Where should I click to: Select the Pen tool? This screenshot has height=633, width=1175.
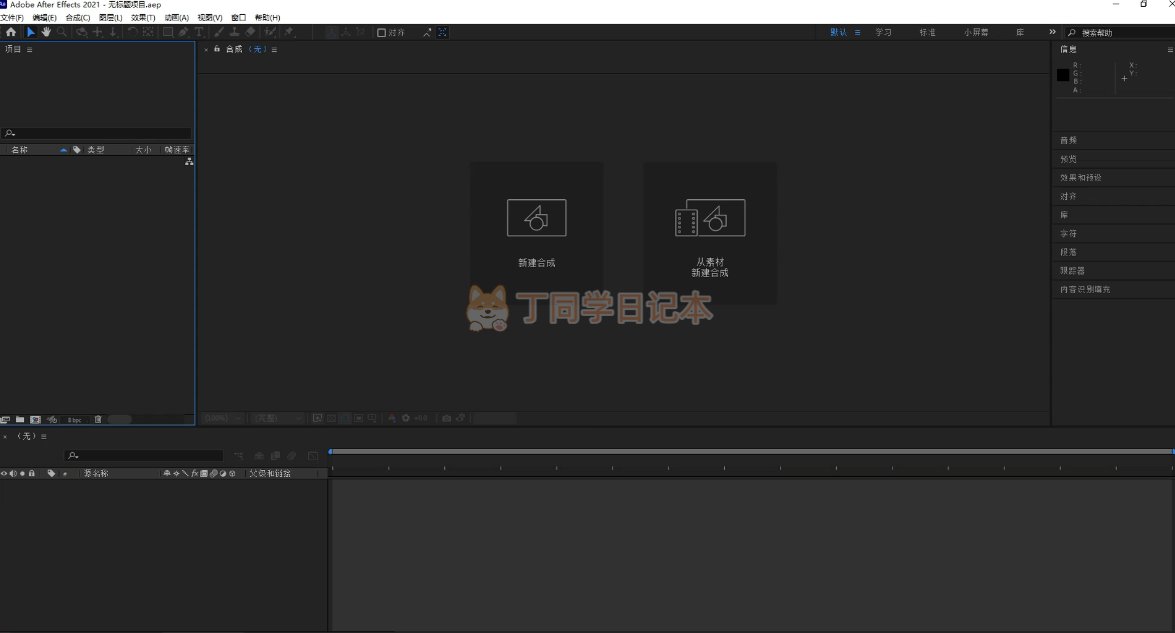tap(183, 32)
